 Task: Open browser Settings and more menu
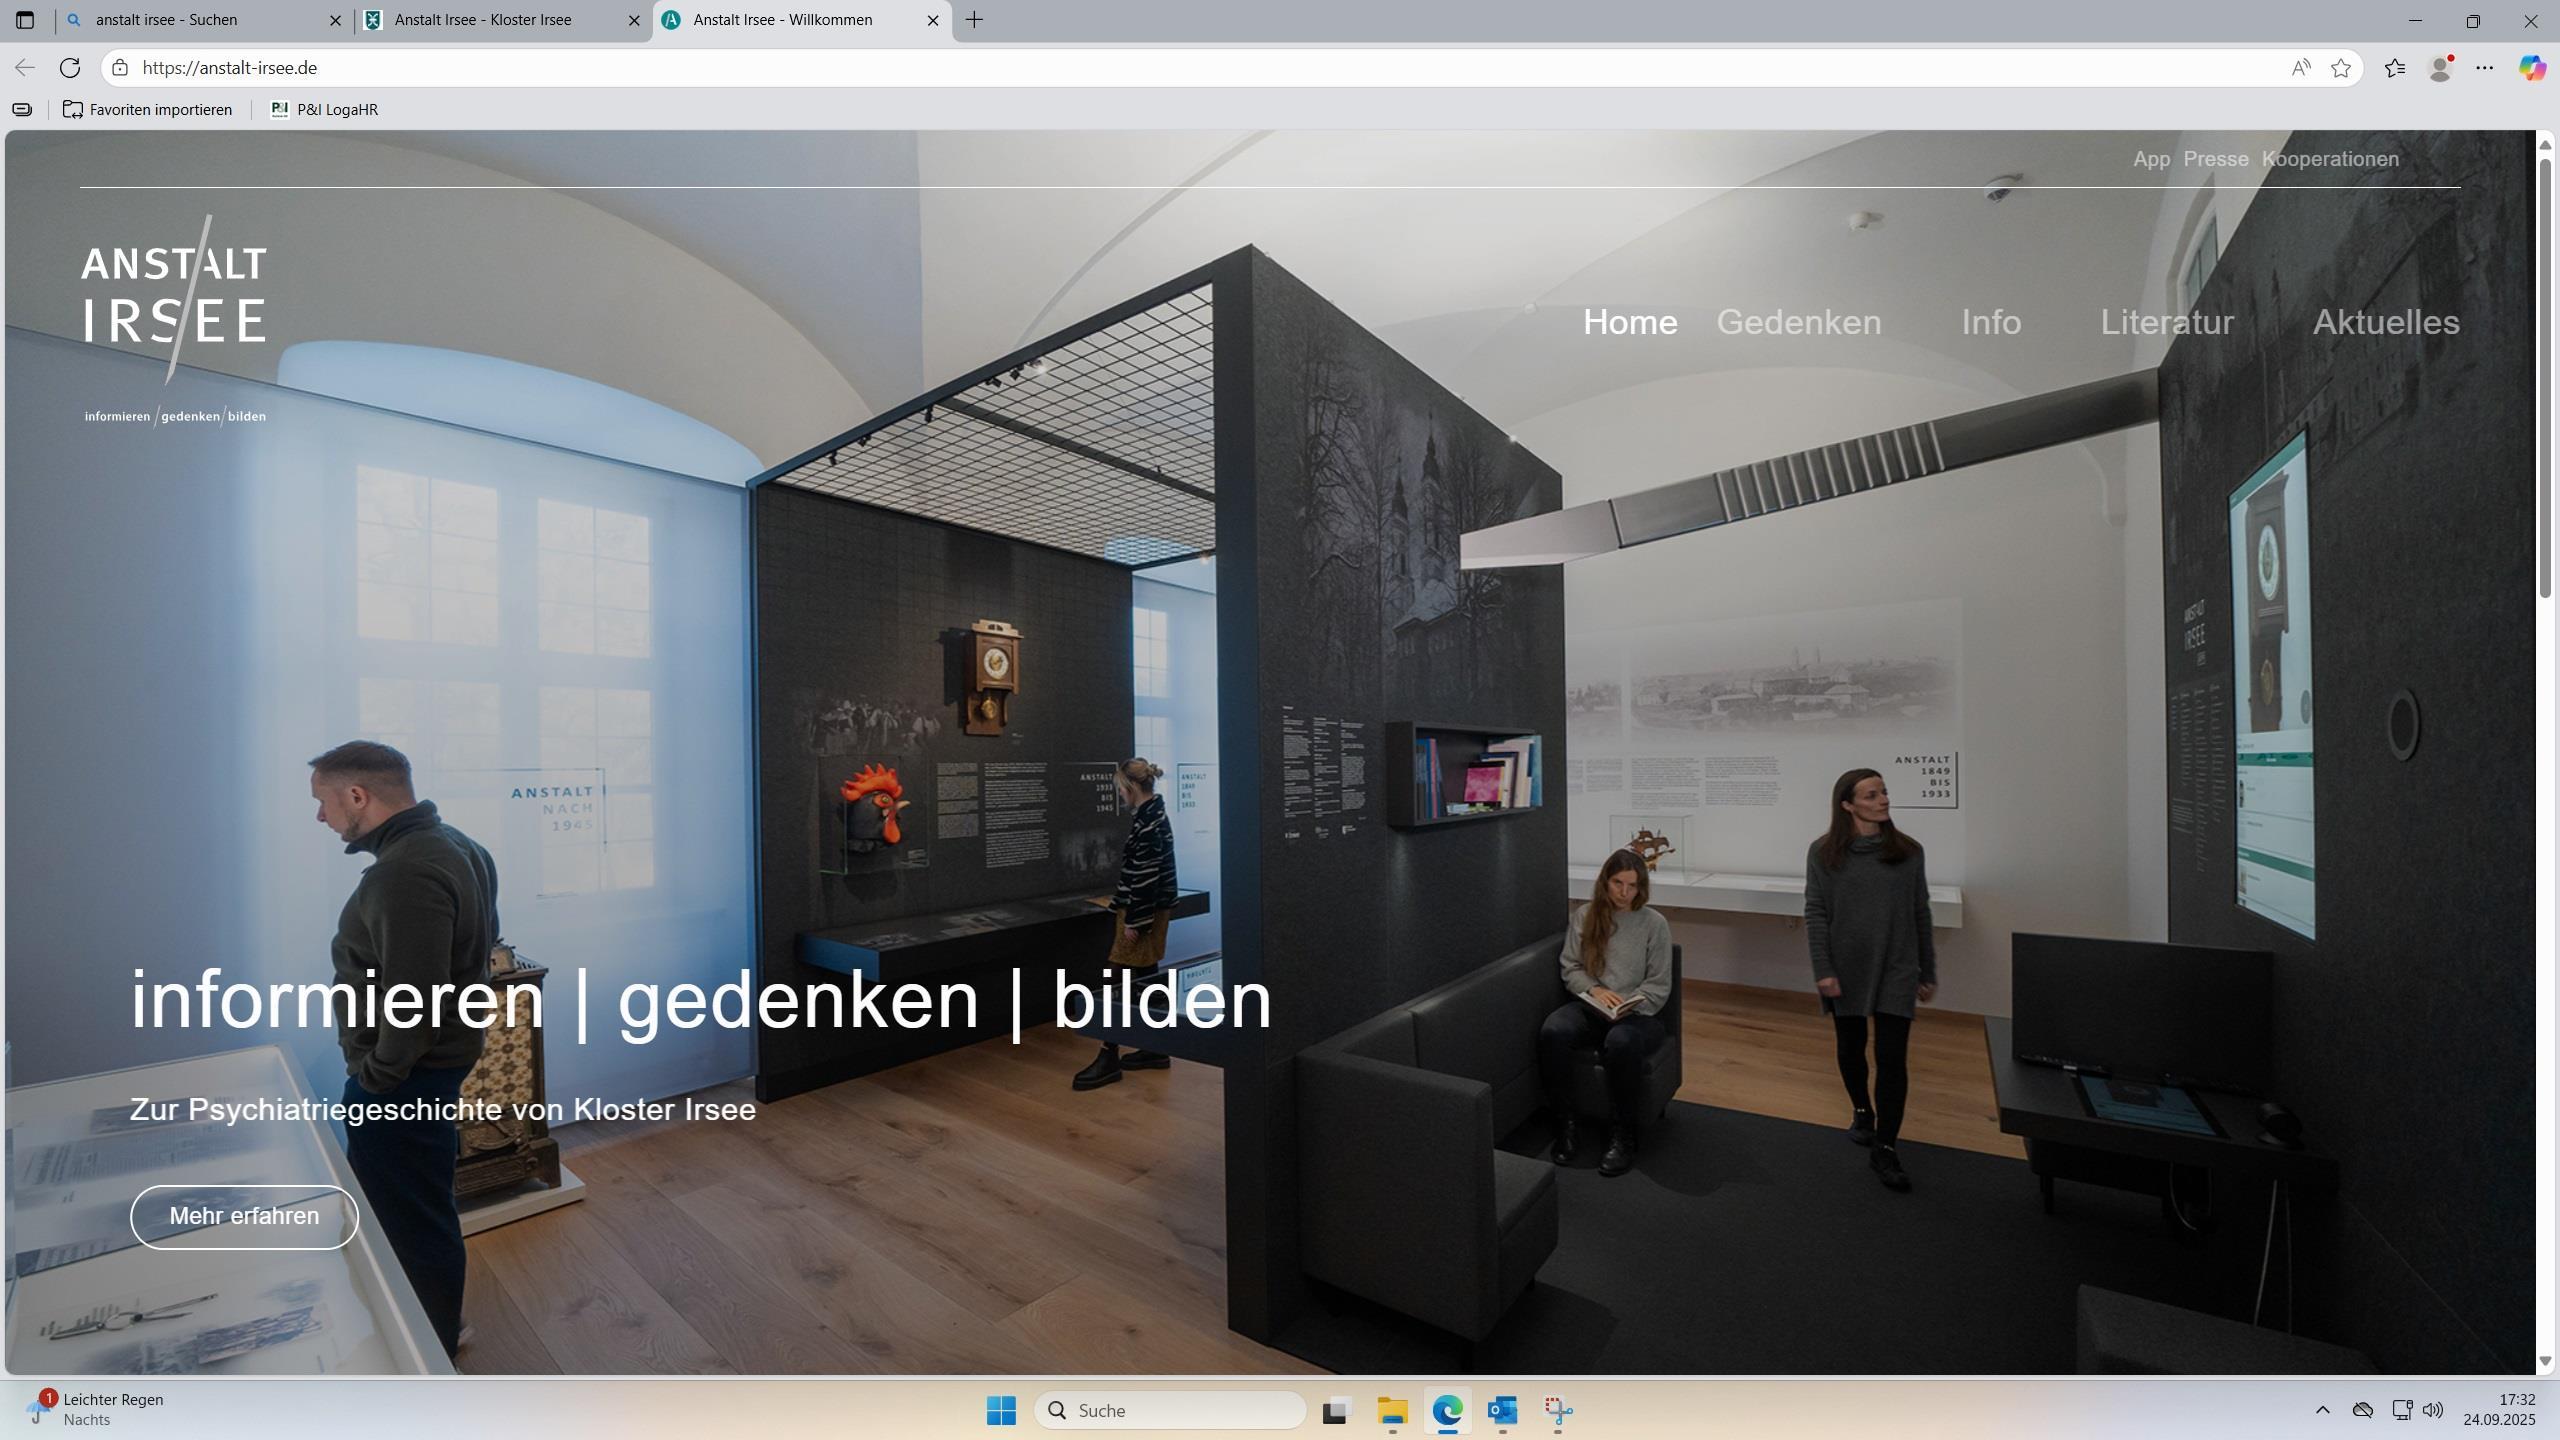(x=2485, y=67)
